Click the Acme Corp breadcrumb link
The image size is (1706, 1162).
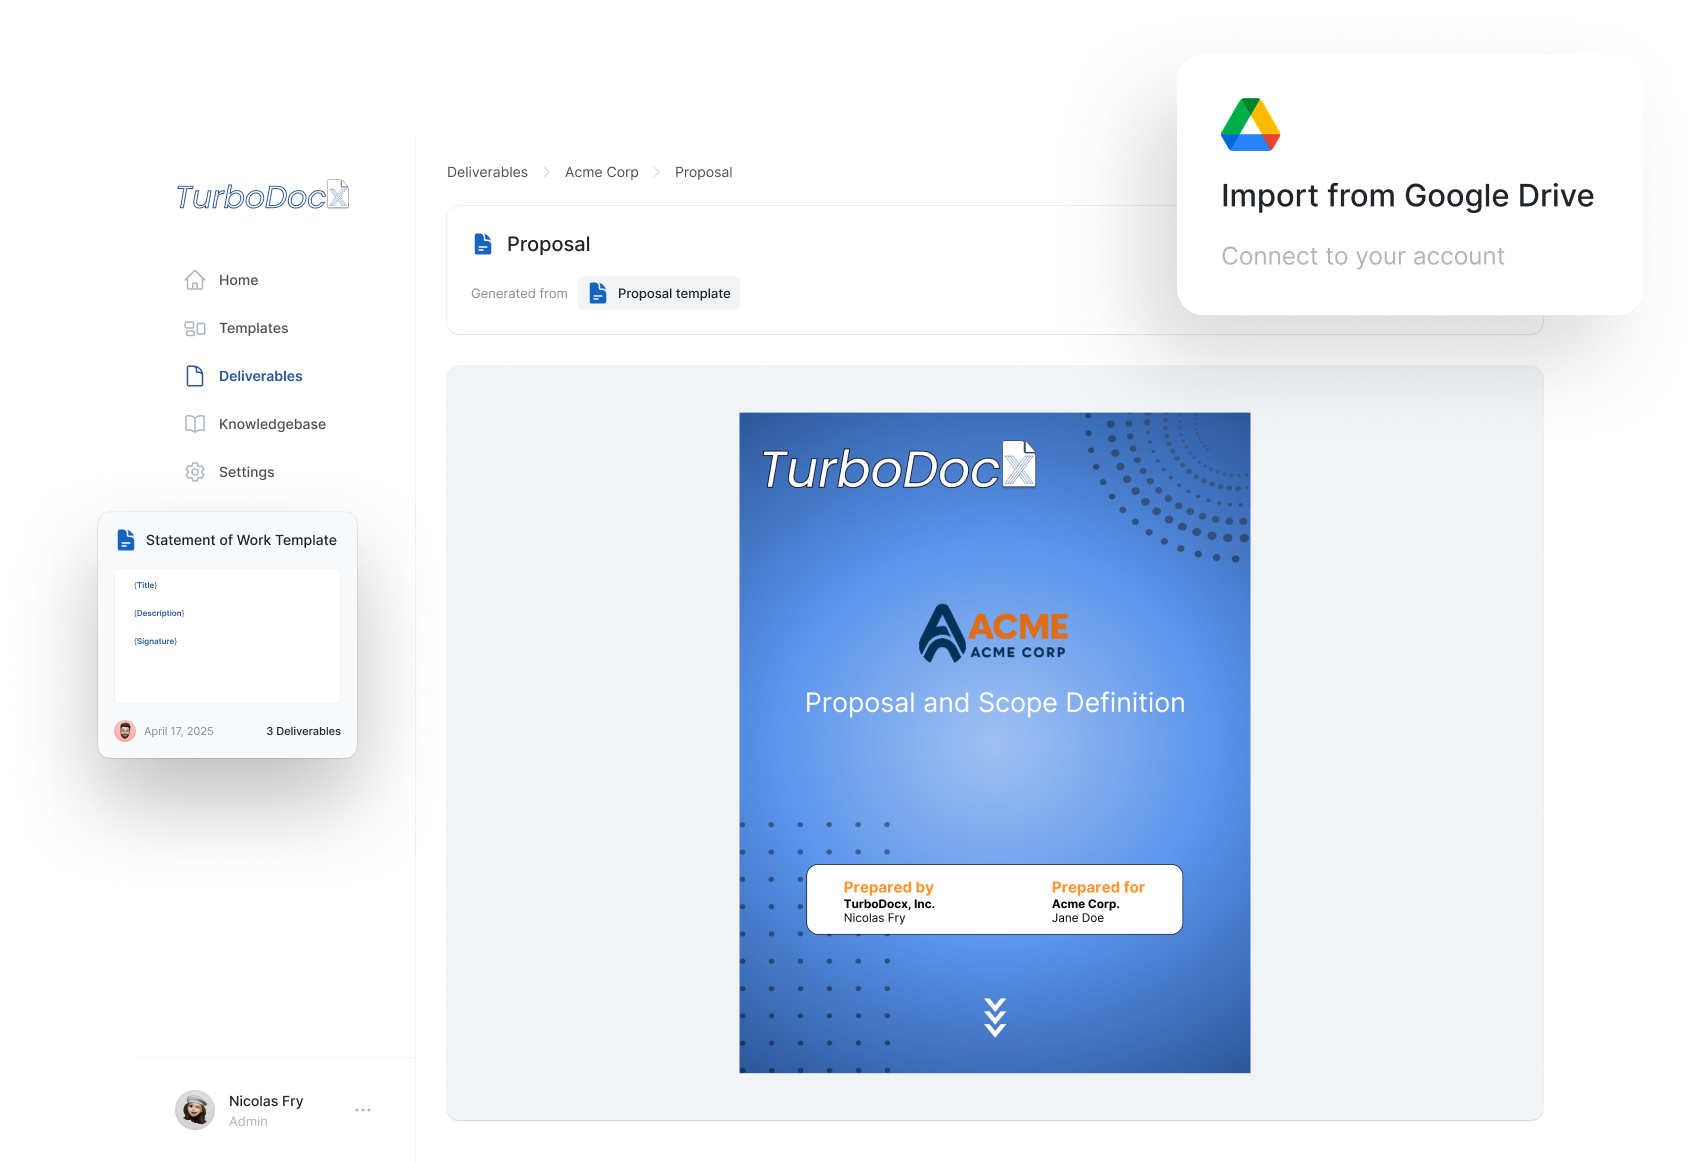coord(601,172)
